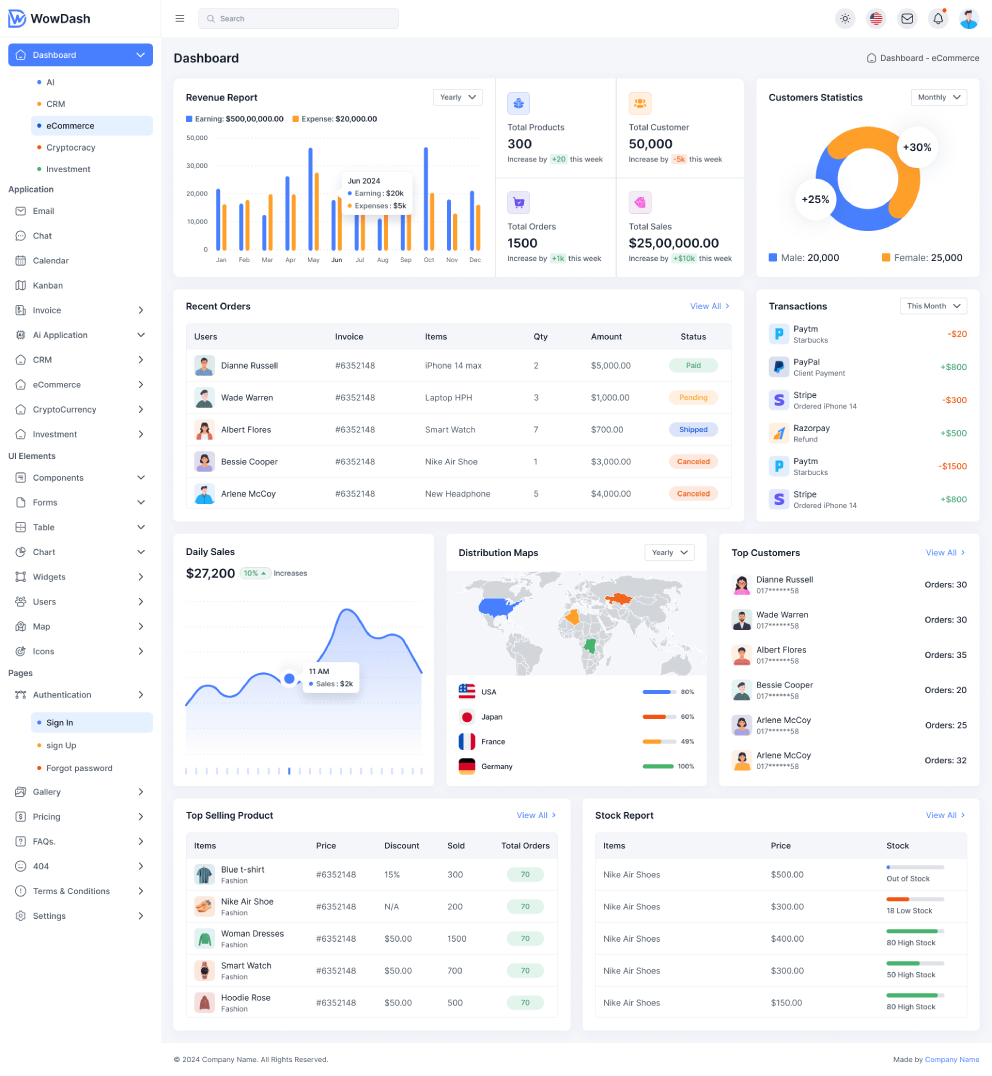Screen dimensions: 992x1076
Task: Click the orange Female legend swatch
Action: coord(886,258)
